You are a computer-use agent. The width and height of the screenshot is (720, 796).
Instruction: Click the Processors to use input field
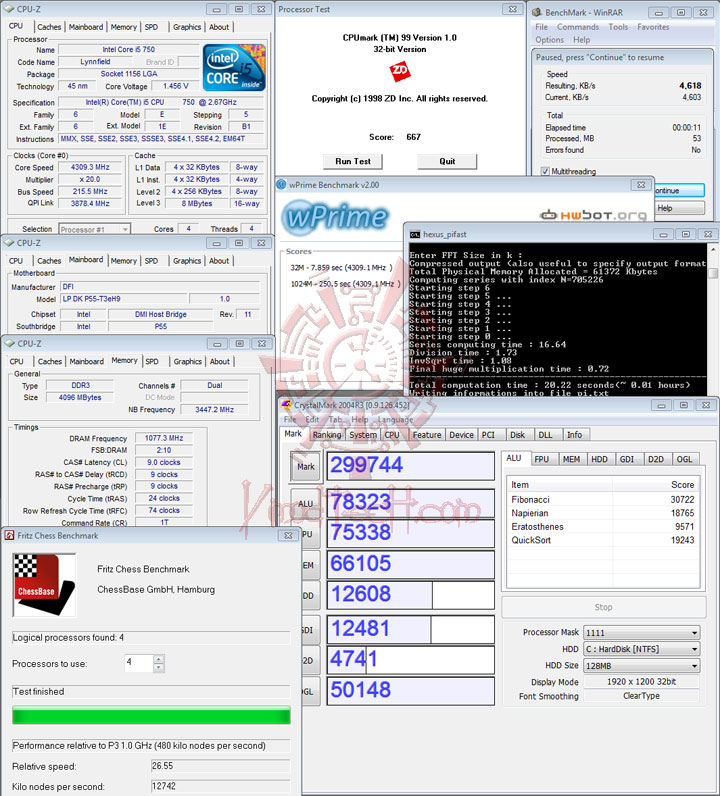pyautogui.click(x=139, y=663)
